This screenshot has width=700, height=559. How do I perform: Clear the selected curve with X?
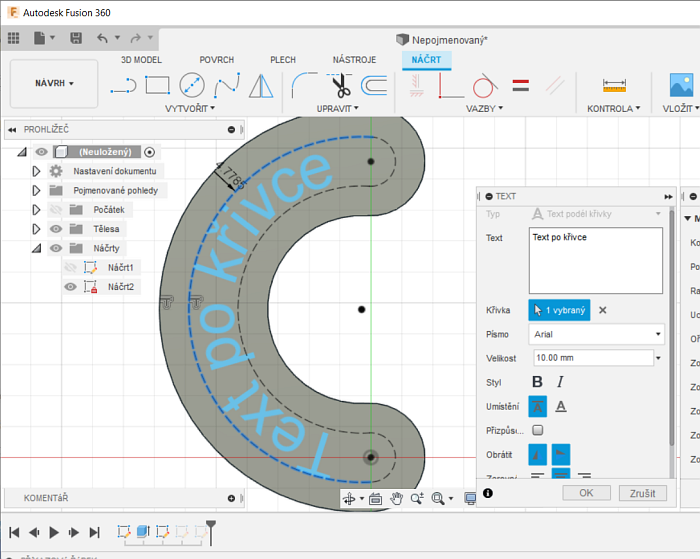[602, 310]
